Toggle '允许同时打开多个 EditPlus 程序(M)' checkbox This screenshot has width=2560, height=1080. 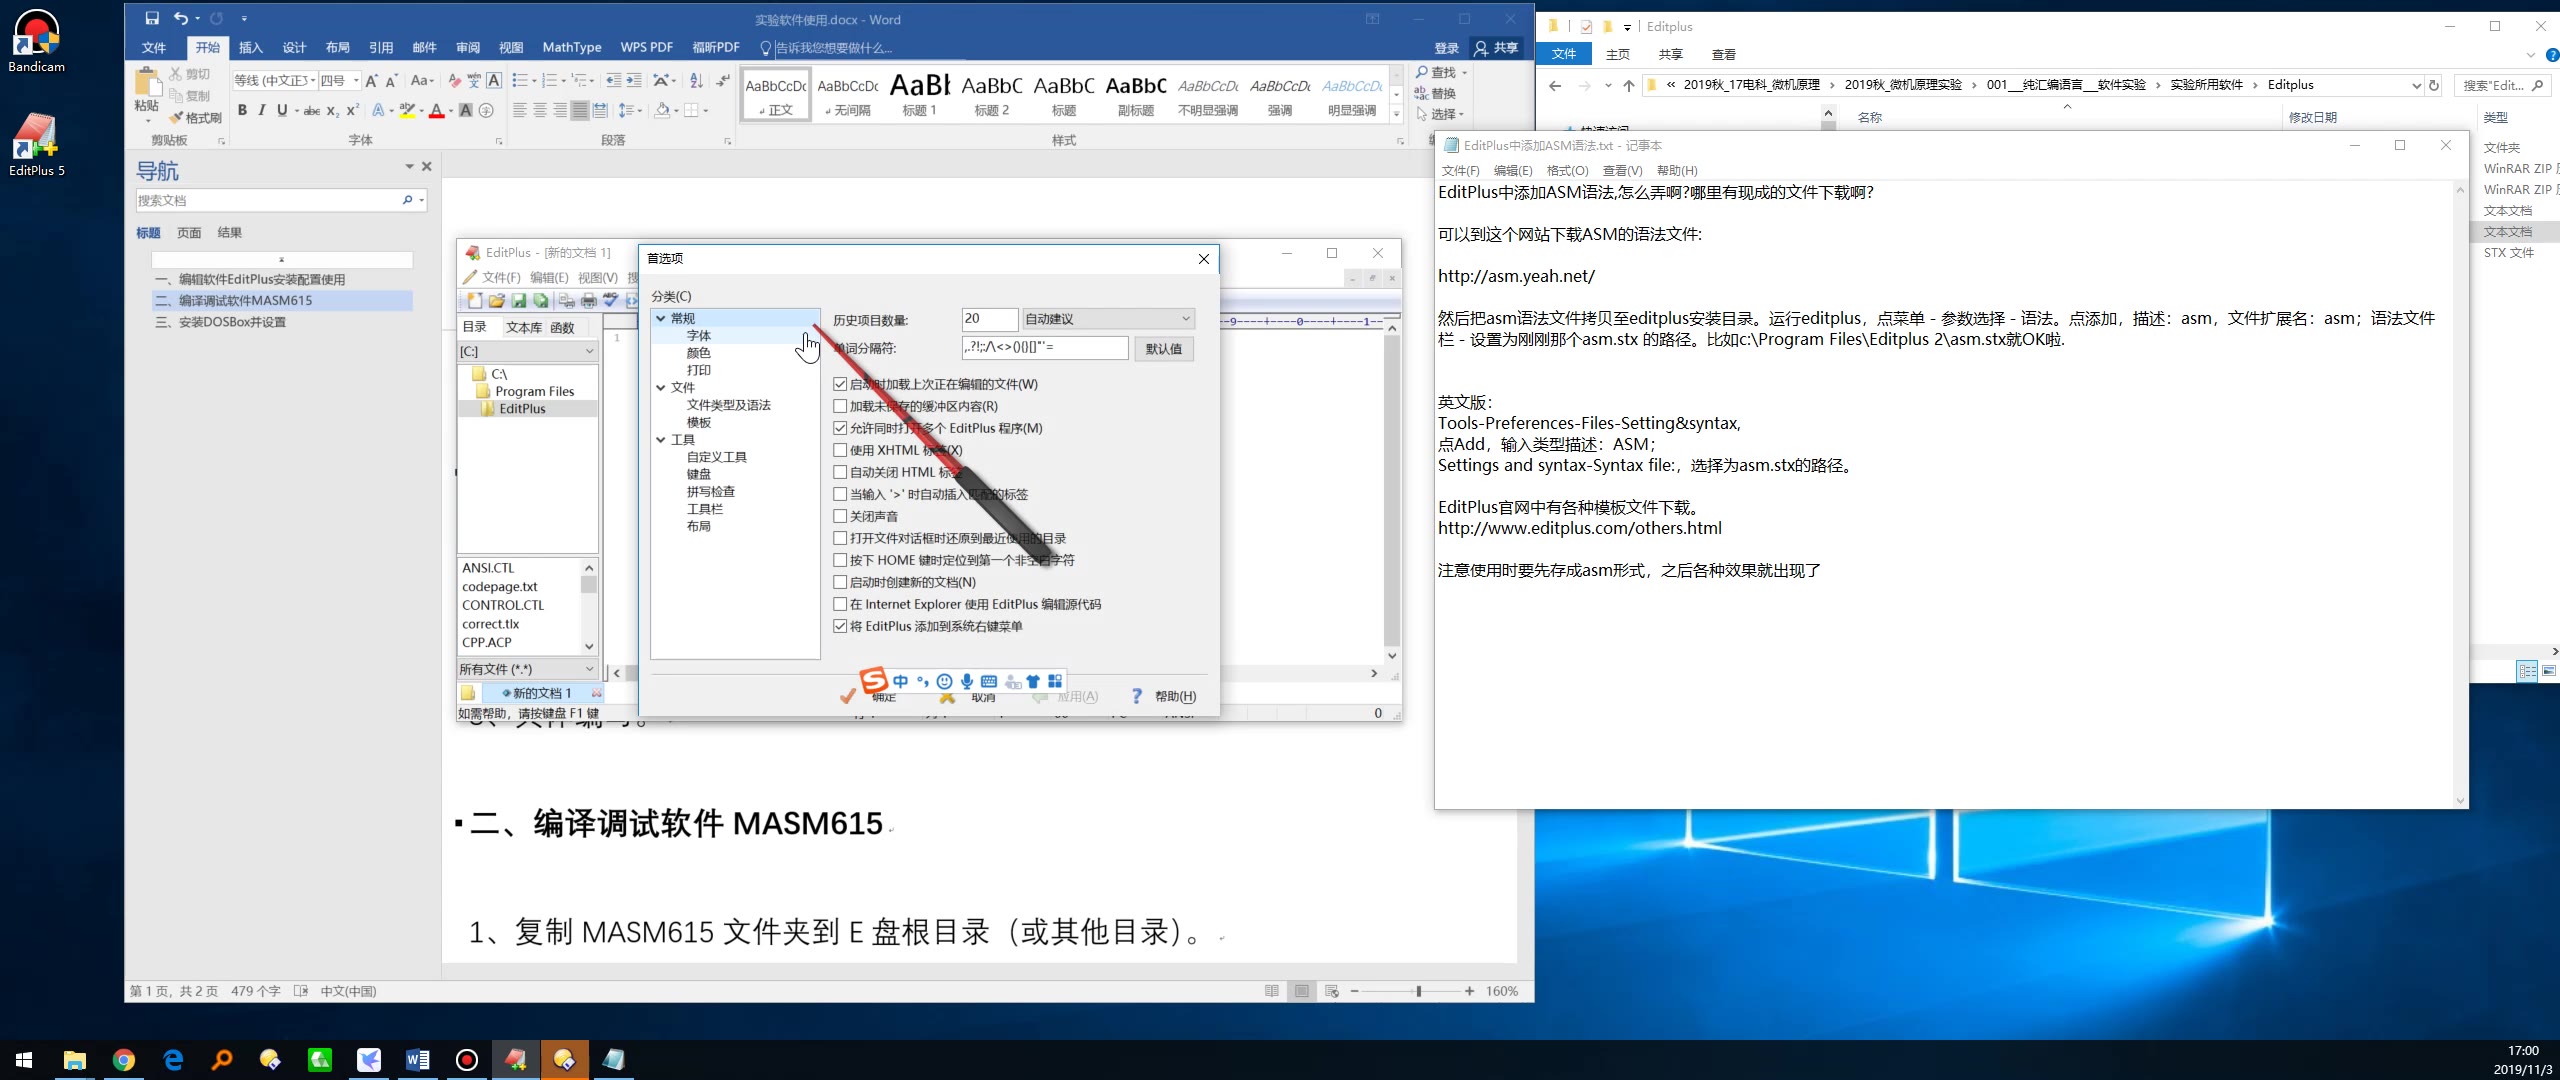(x=840, y=428)
